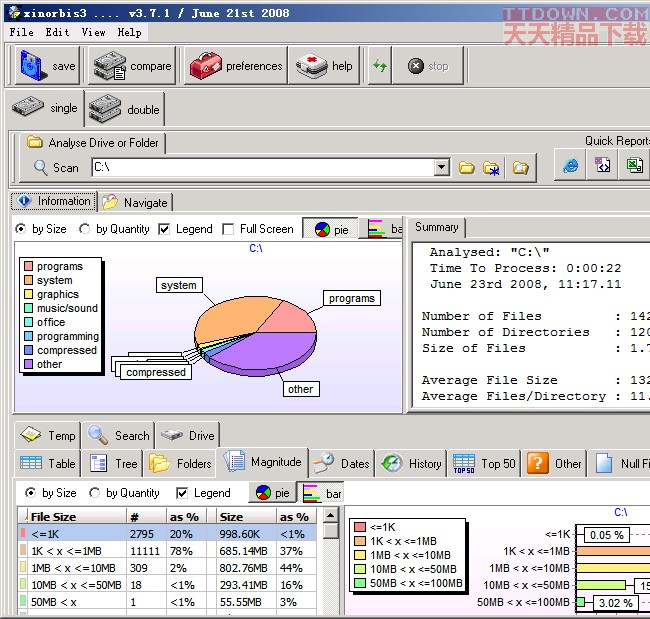
Task: Switch to the Information tab
Action: point(53,201)
